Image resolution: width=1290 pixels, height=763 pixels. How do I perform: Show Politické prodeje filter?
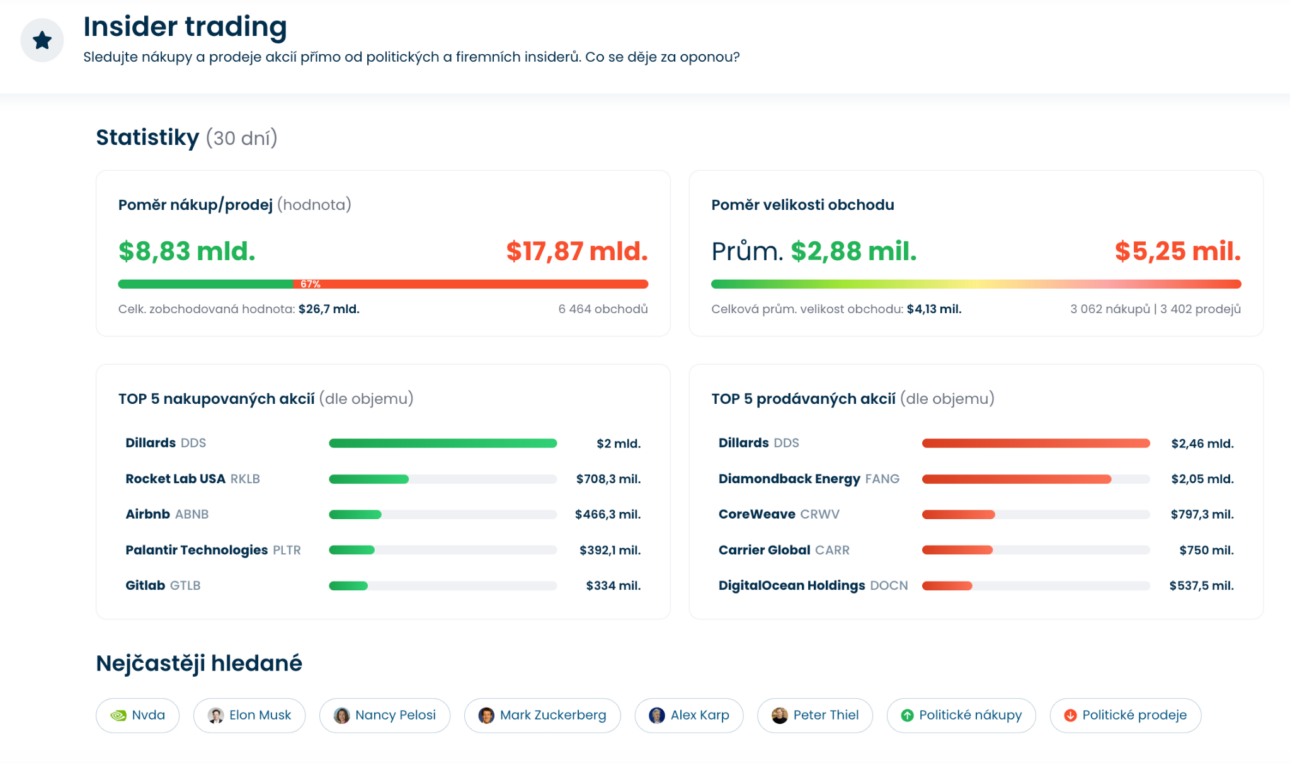[1125, 715]
